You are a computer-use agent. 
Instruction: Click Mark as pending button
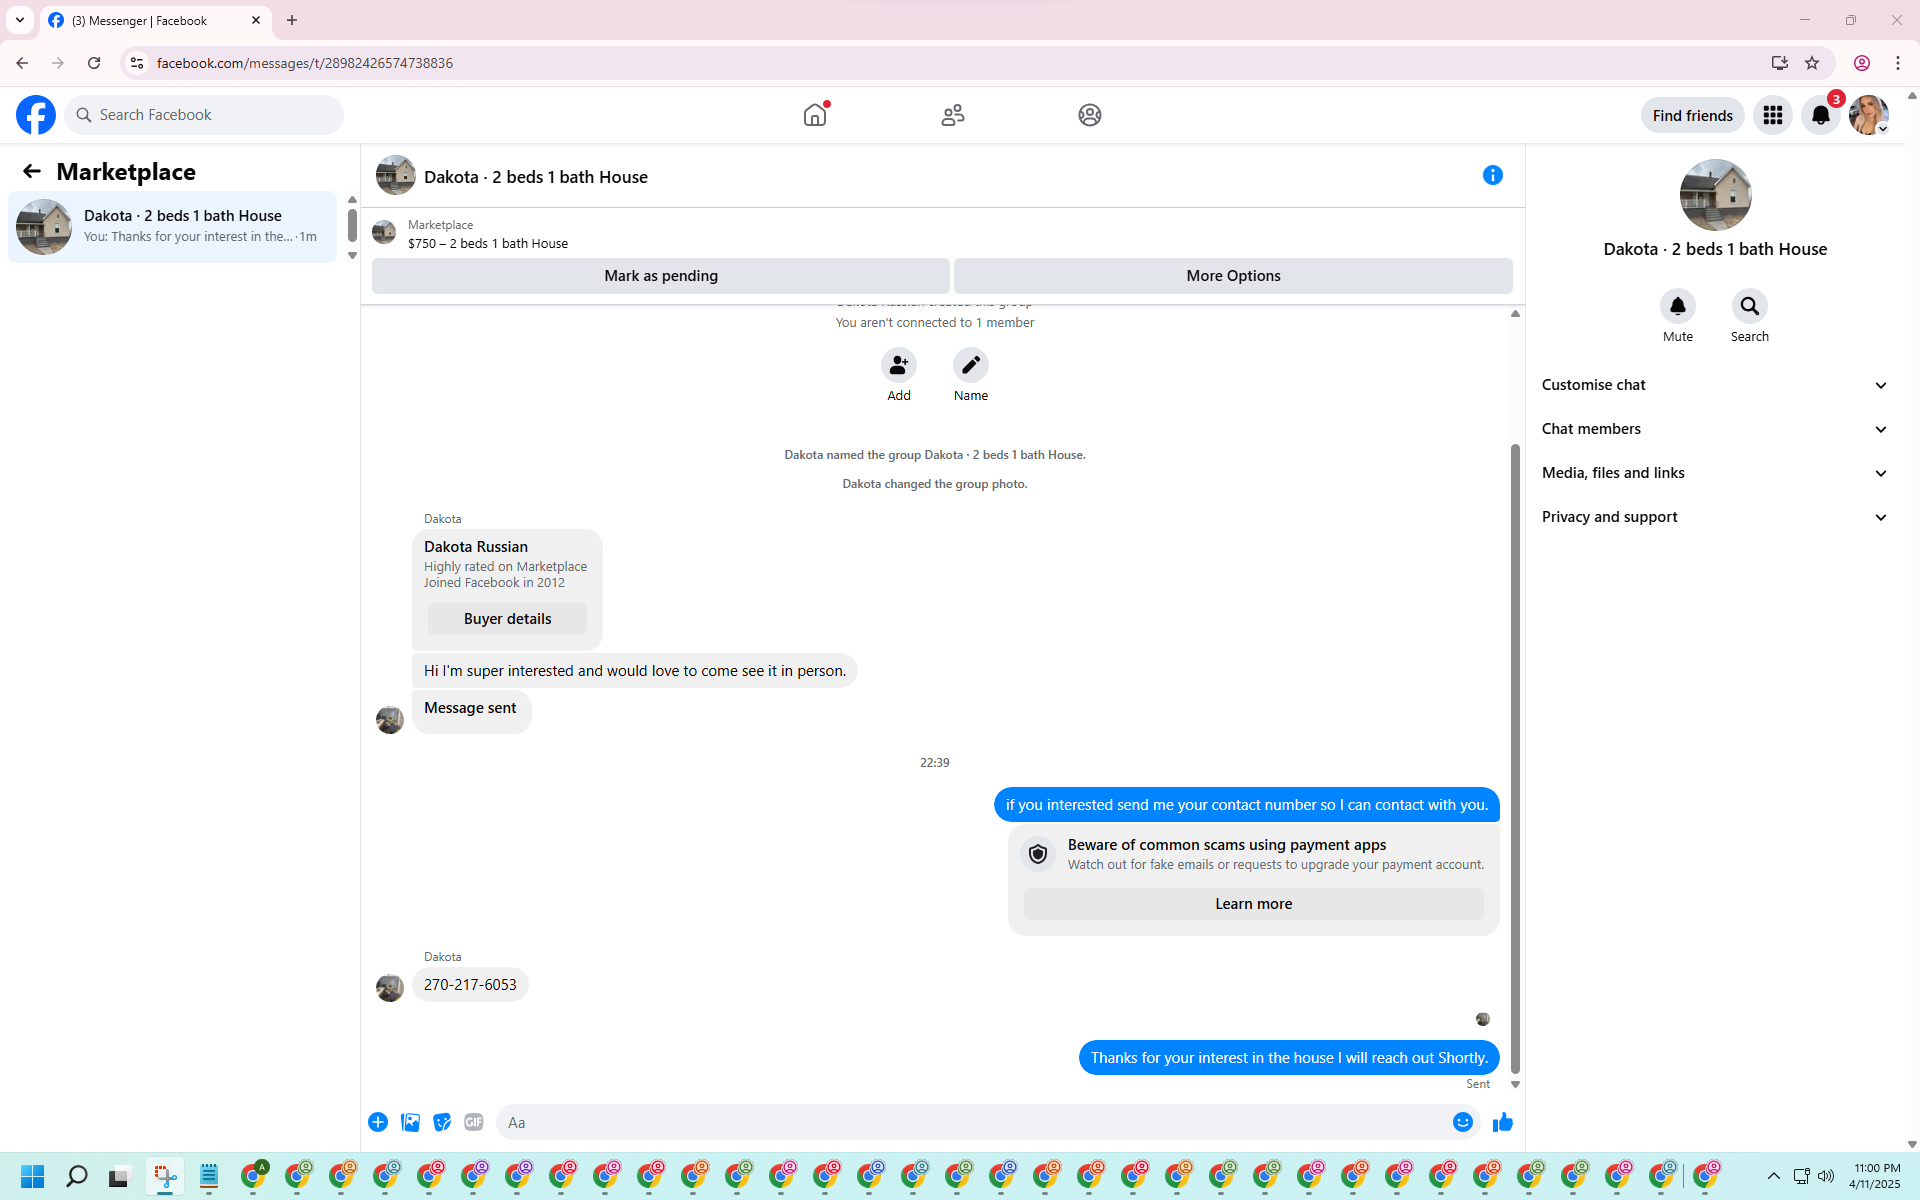(x=660, y=276)
